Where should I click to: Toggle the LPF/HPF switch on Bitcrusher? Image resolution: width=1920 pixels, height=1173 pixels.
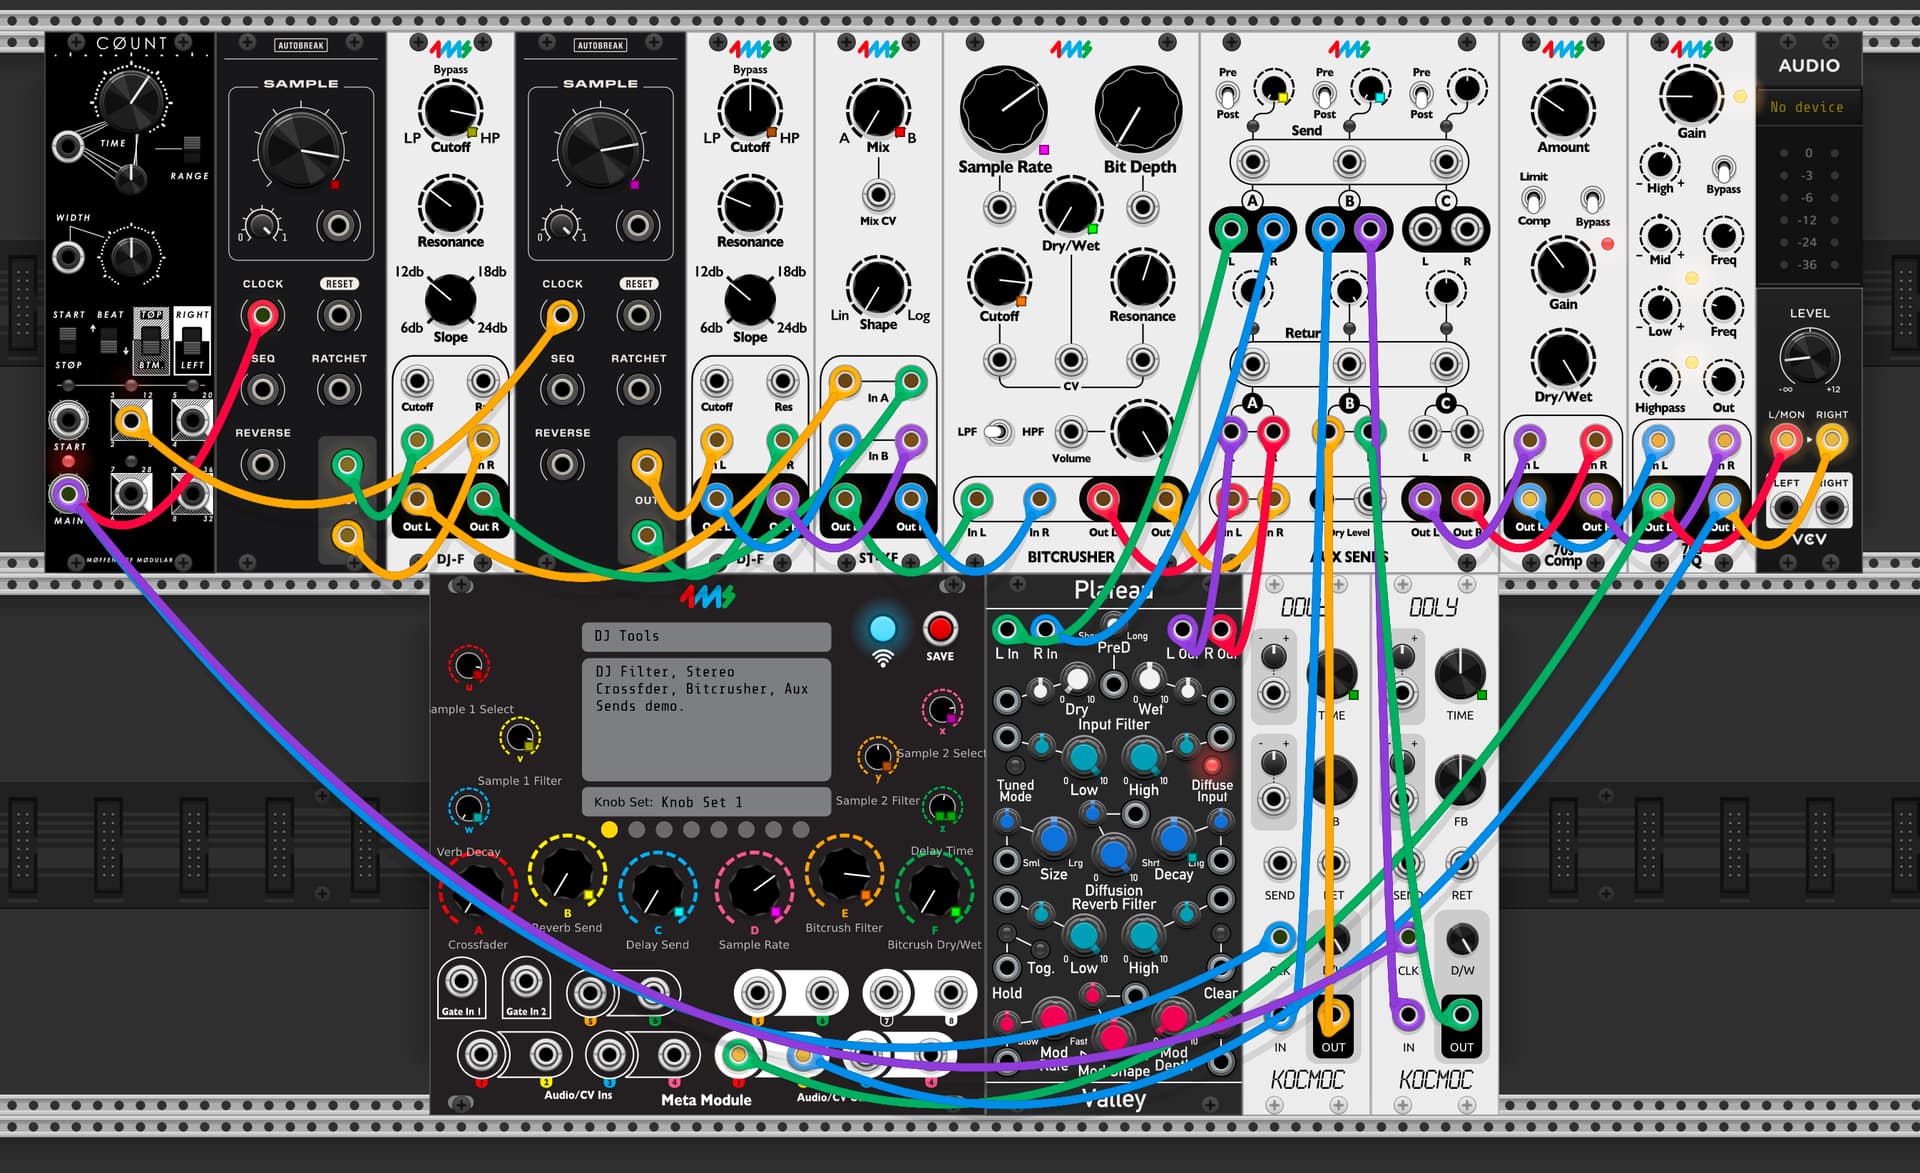[x=999, y=432]
